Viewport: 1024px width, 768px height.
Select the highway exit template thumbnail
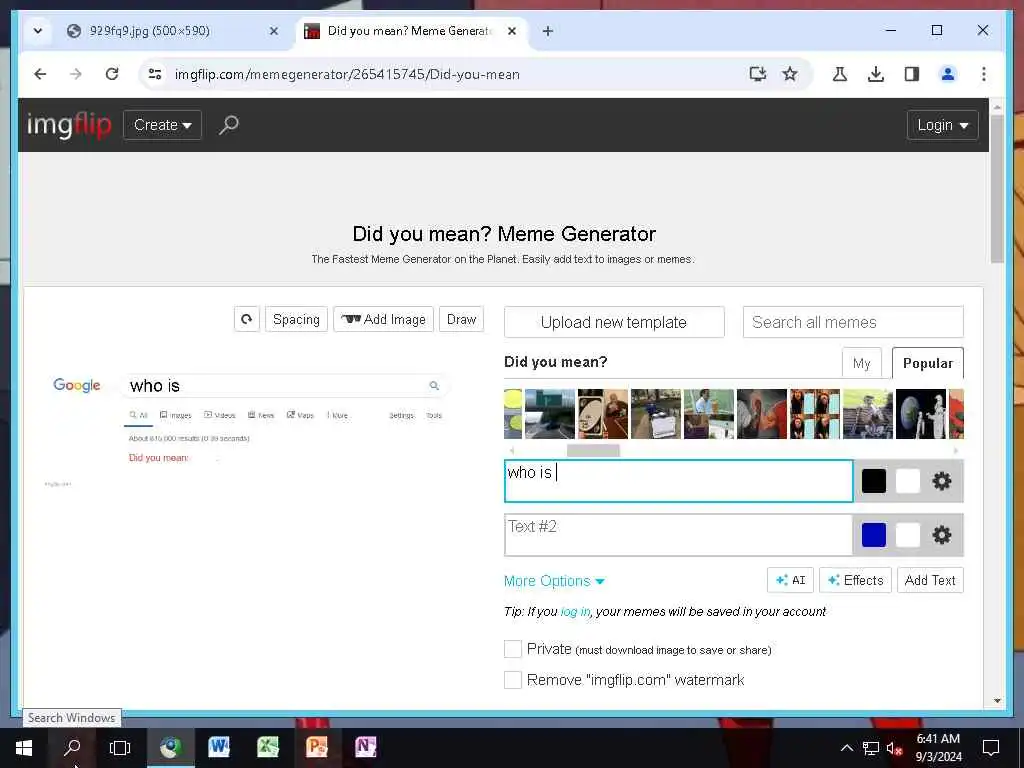click(550, 414)
